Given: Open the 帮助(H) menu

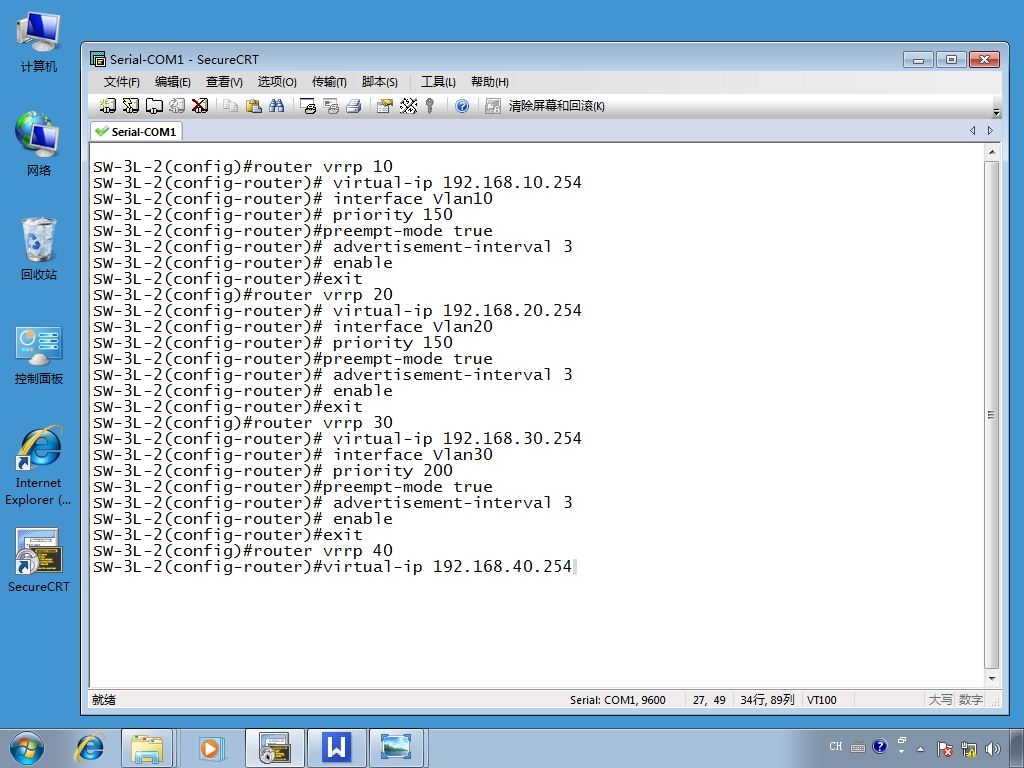Looking at the screenshot, I should (x=490, y=82).
